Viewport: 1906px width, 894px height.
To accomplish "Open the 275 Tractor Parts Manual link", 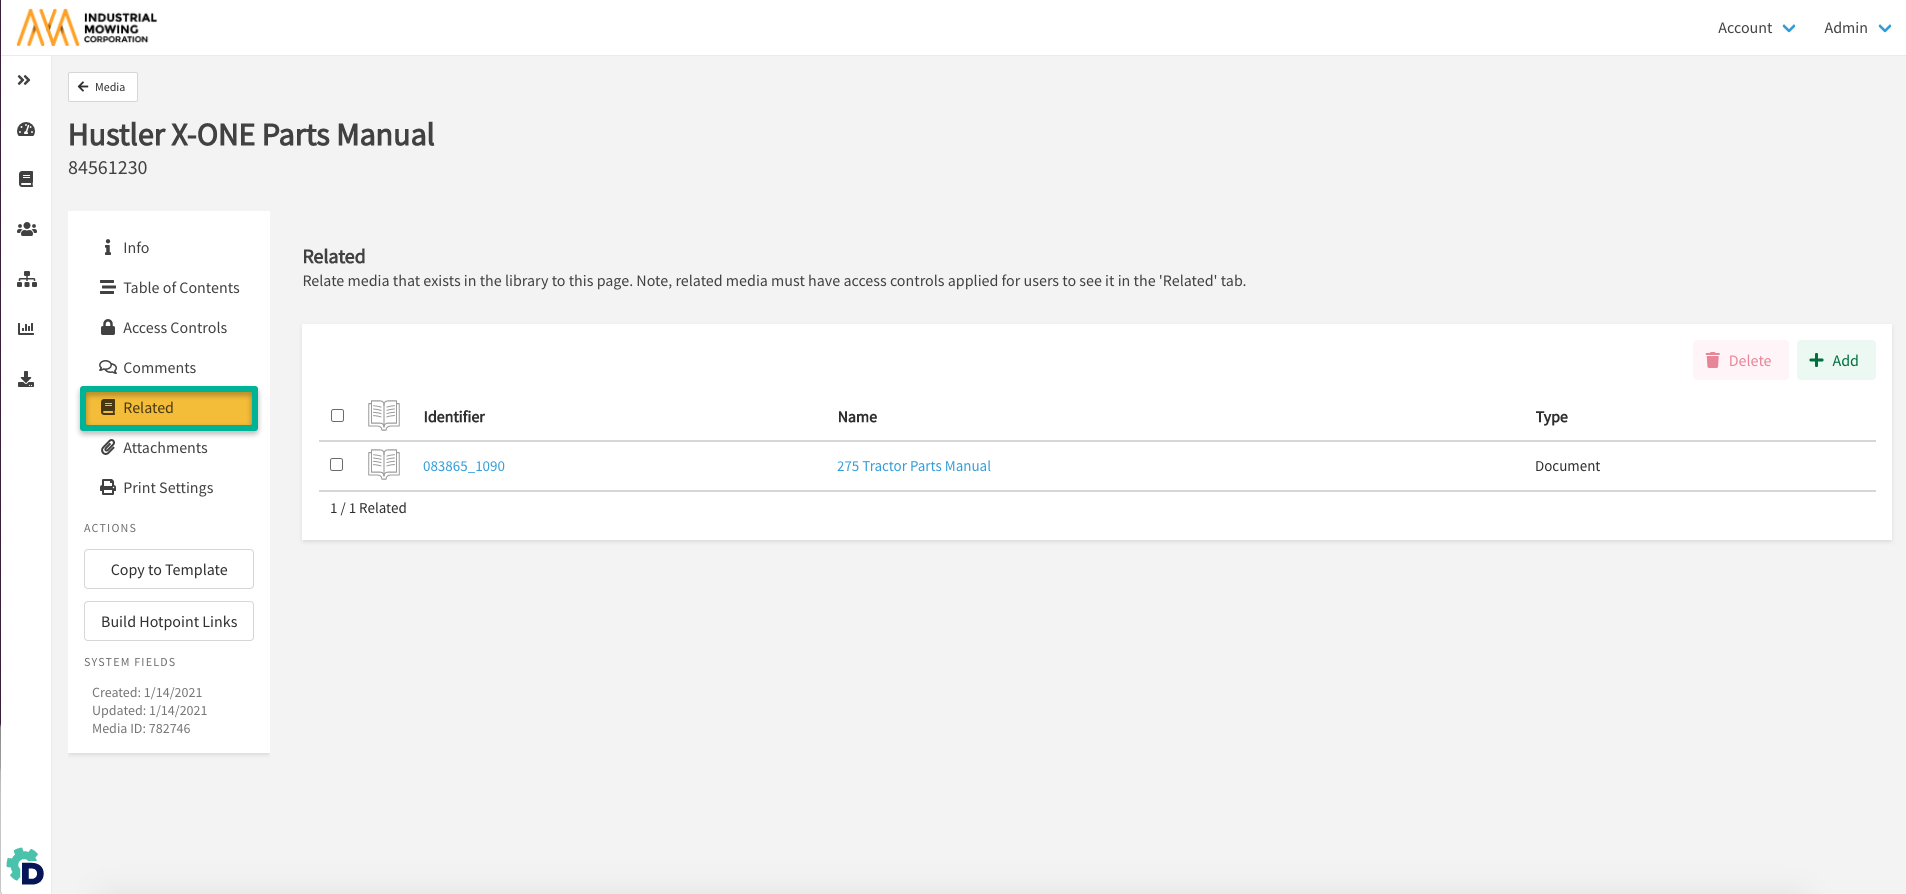I will point(913,466).
